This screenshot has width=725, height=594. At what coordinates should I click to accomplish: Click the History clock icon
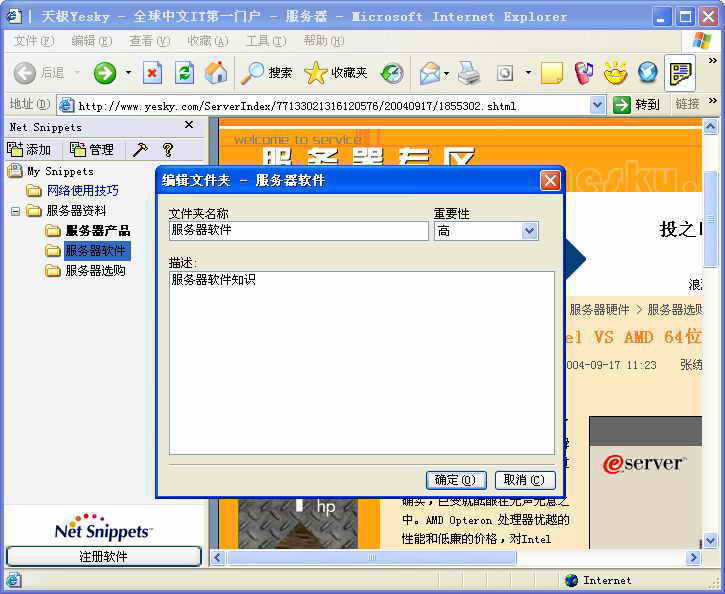coord(392,73)
